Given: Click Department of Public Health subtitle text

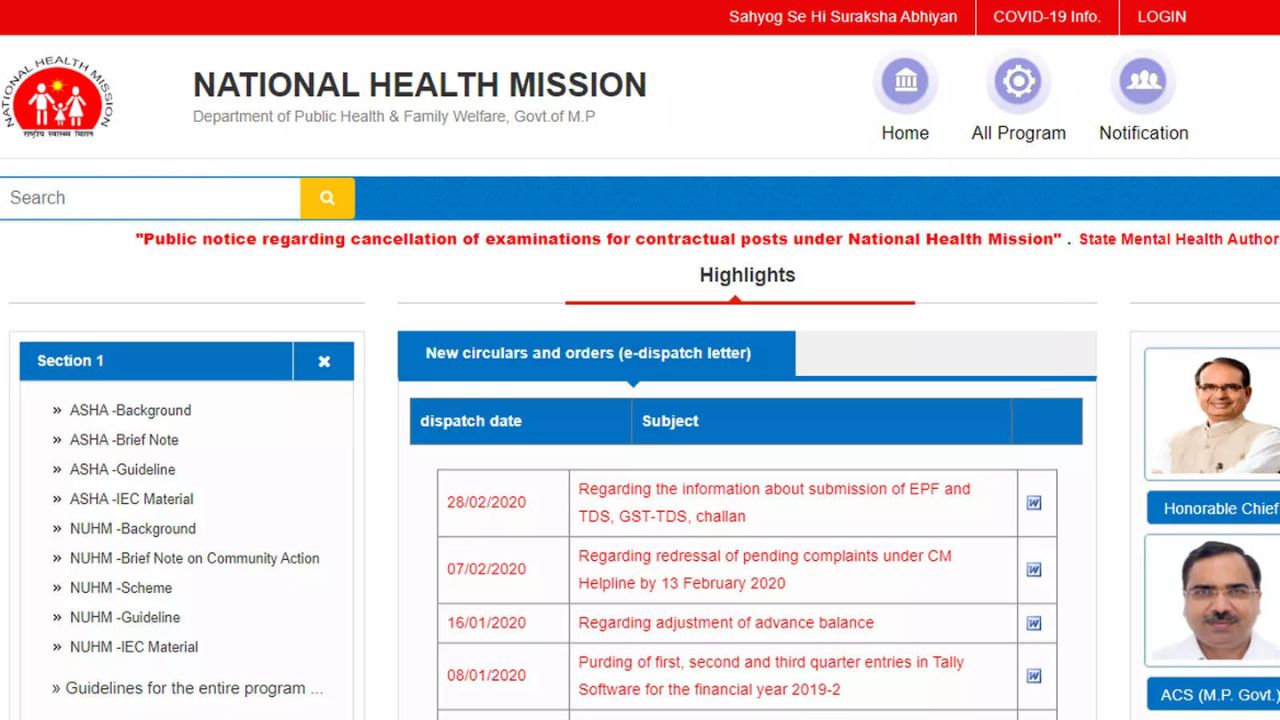Looking at the screenshot, I should pyautogui.click(x=394, y=117).
